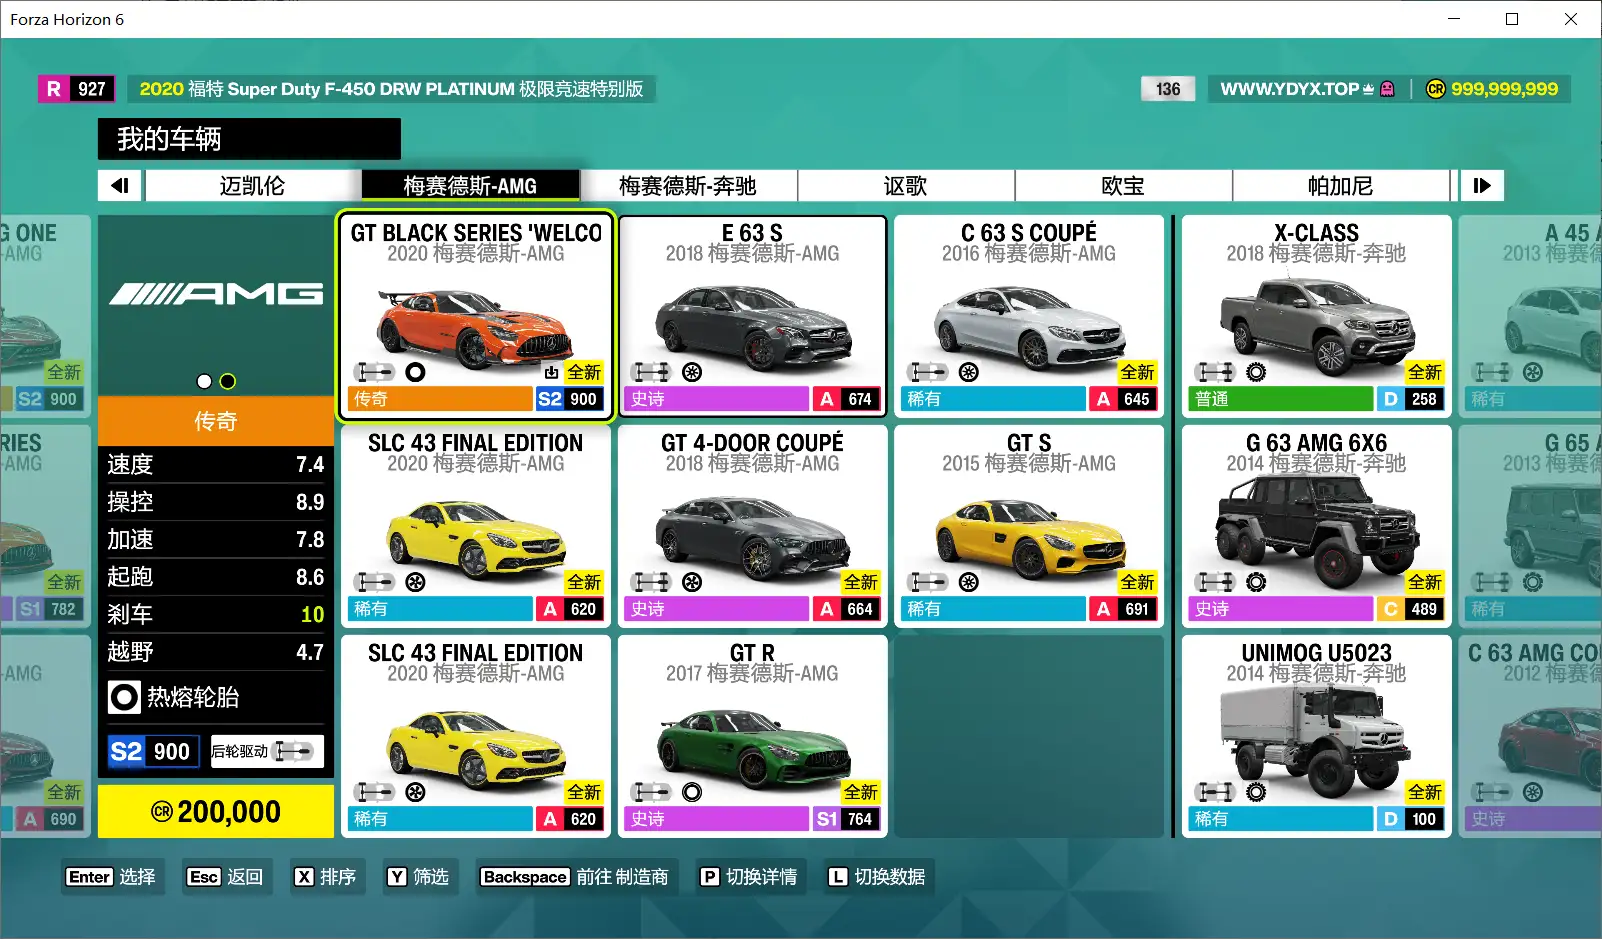The width and height of the screenshot is (1602, 939).
Task: Click the drivetrain icon on GT 4-Door Coupé card
Action: point(651,582)
